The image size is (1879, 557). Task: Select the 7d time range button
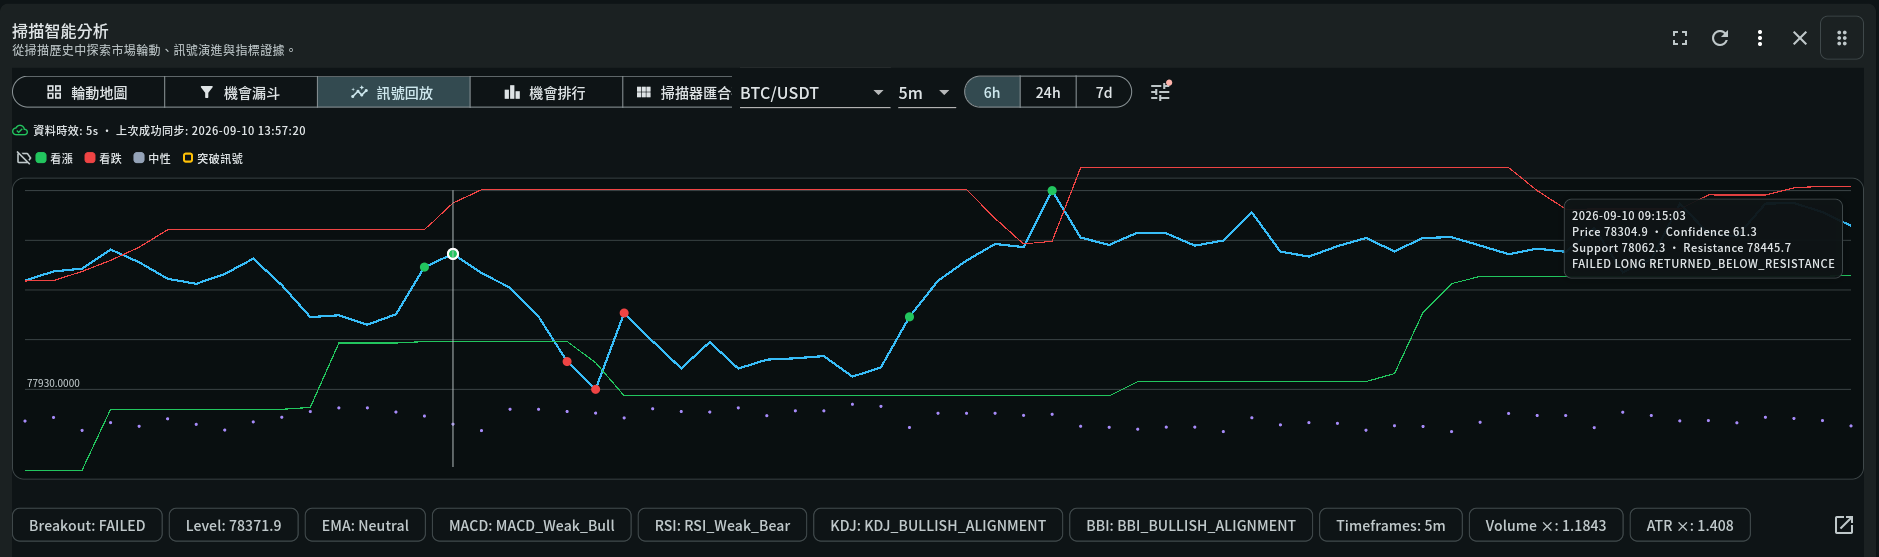click(x=1104, y=92)
